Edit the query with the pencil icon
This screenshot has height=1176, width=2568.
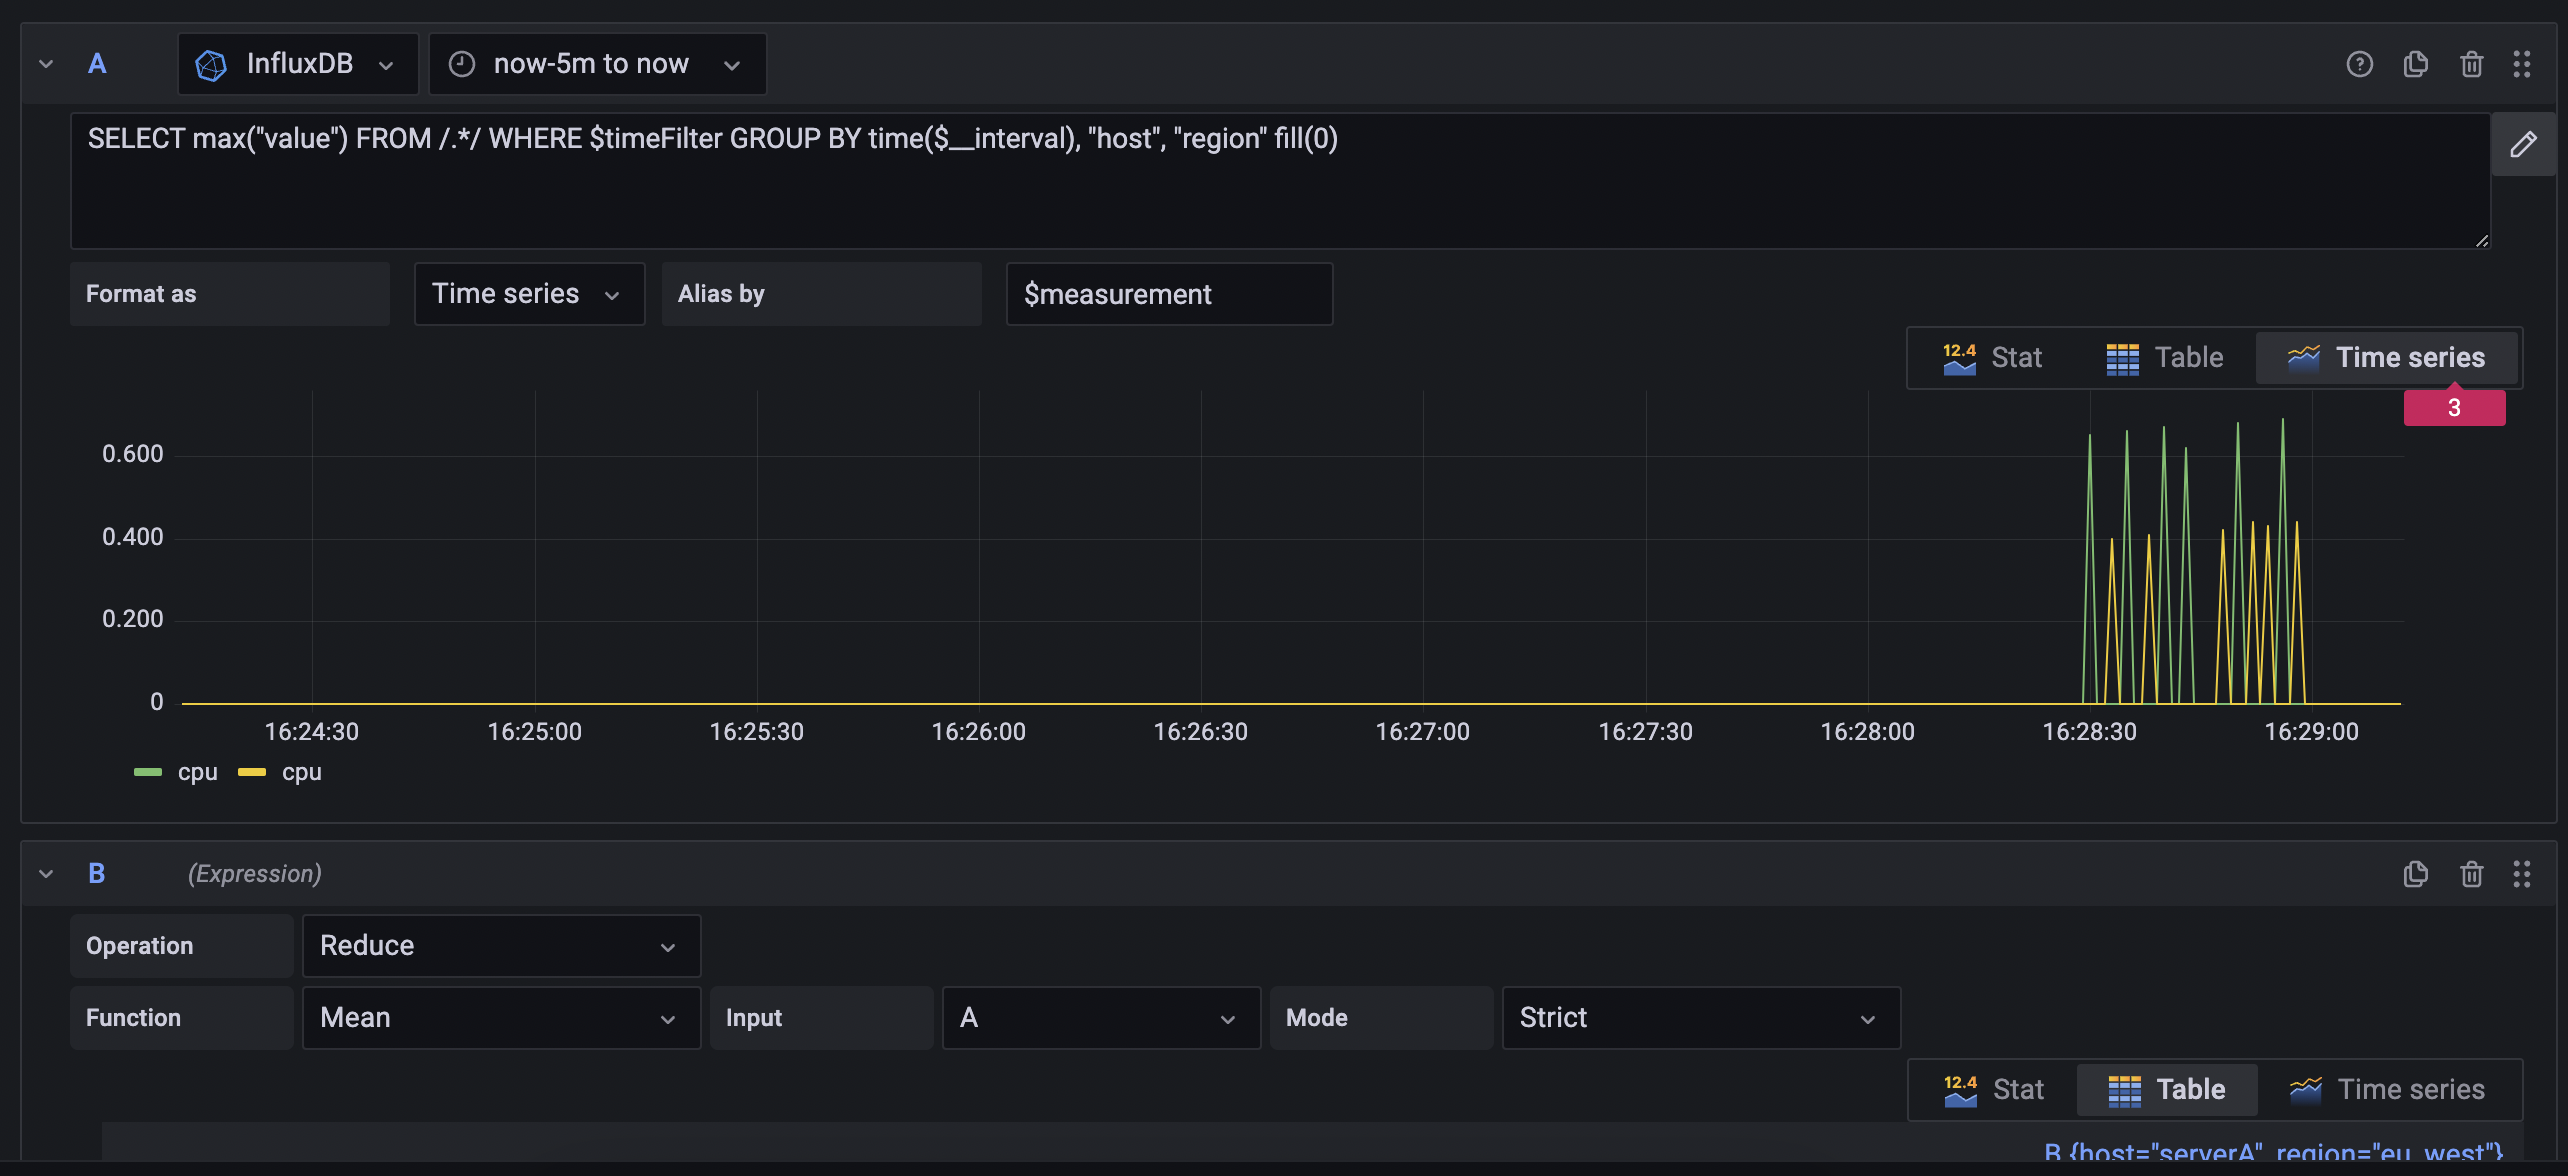[x=2525, y=143]
